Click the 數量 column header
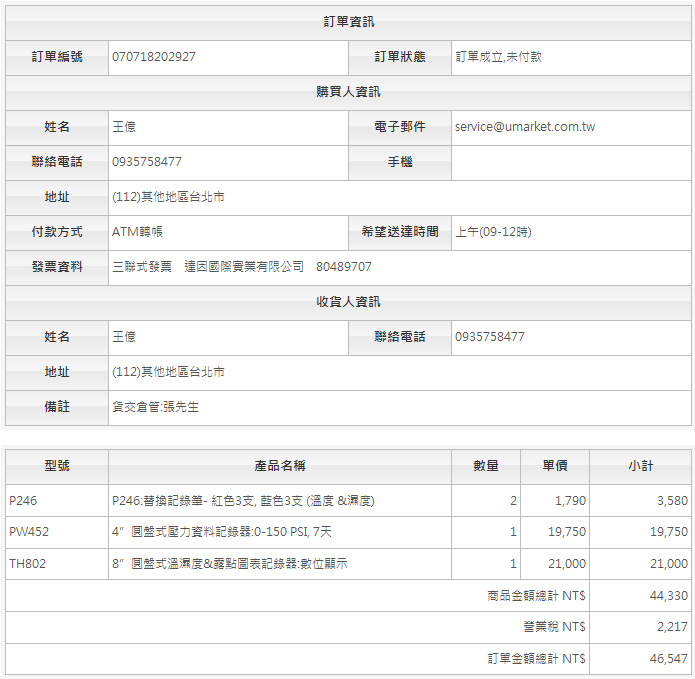Screen dimensions: 695x679 pos(486,466)
